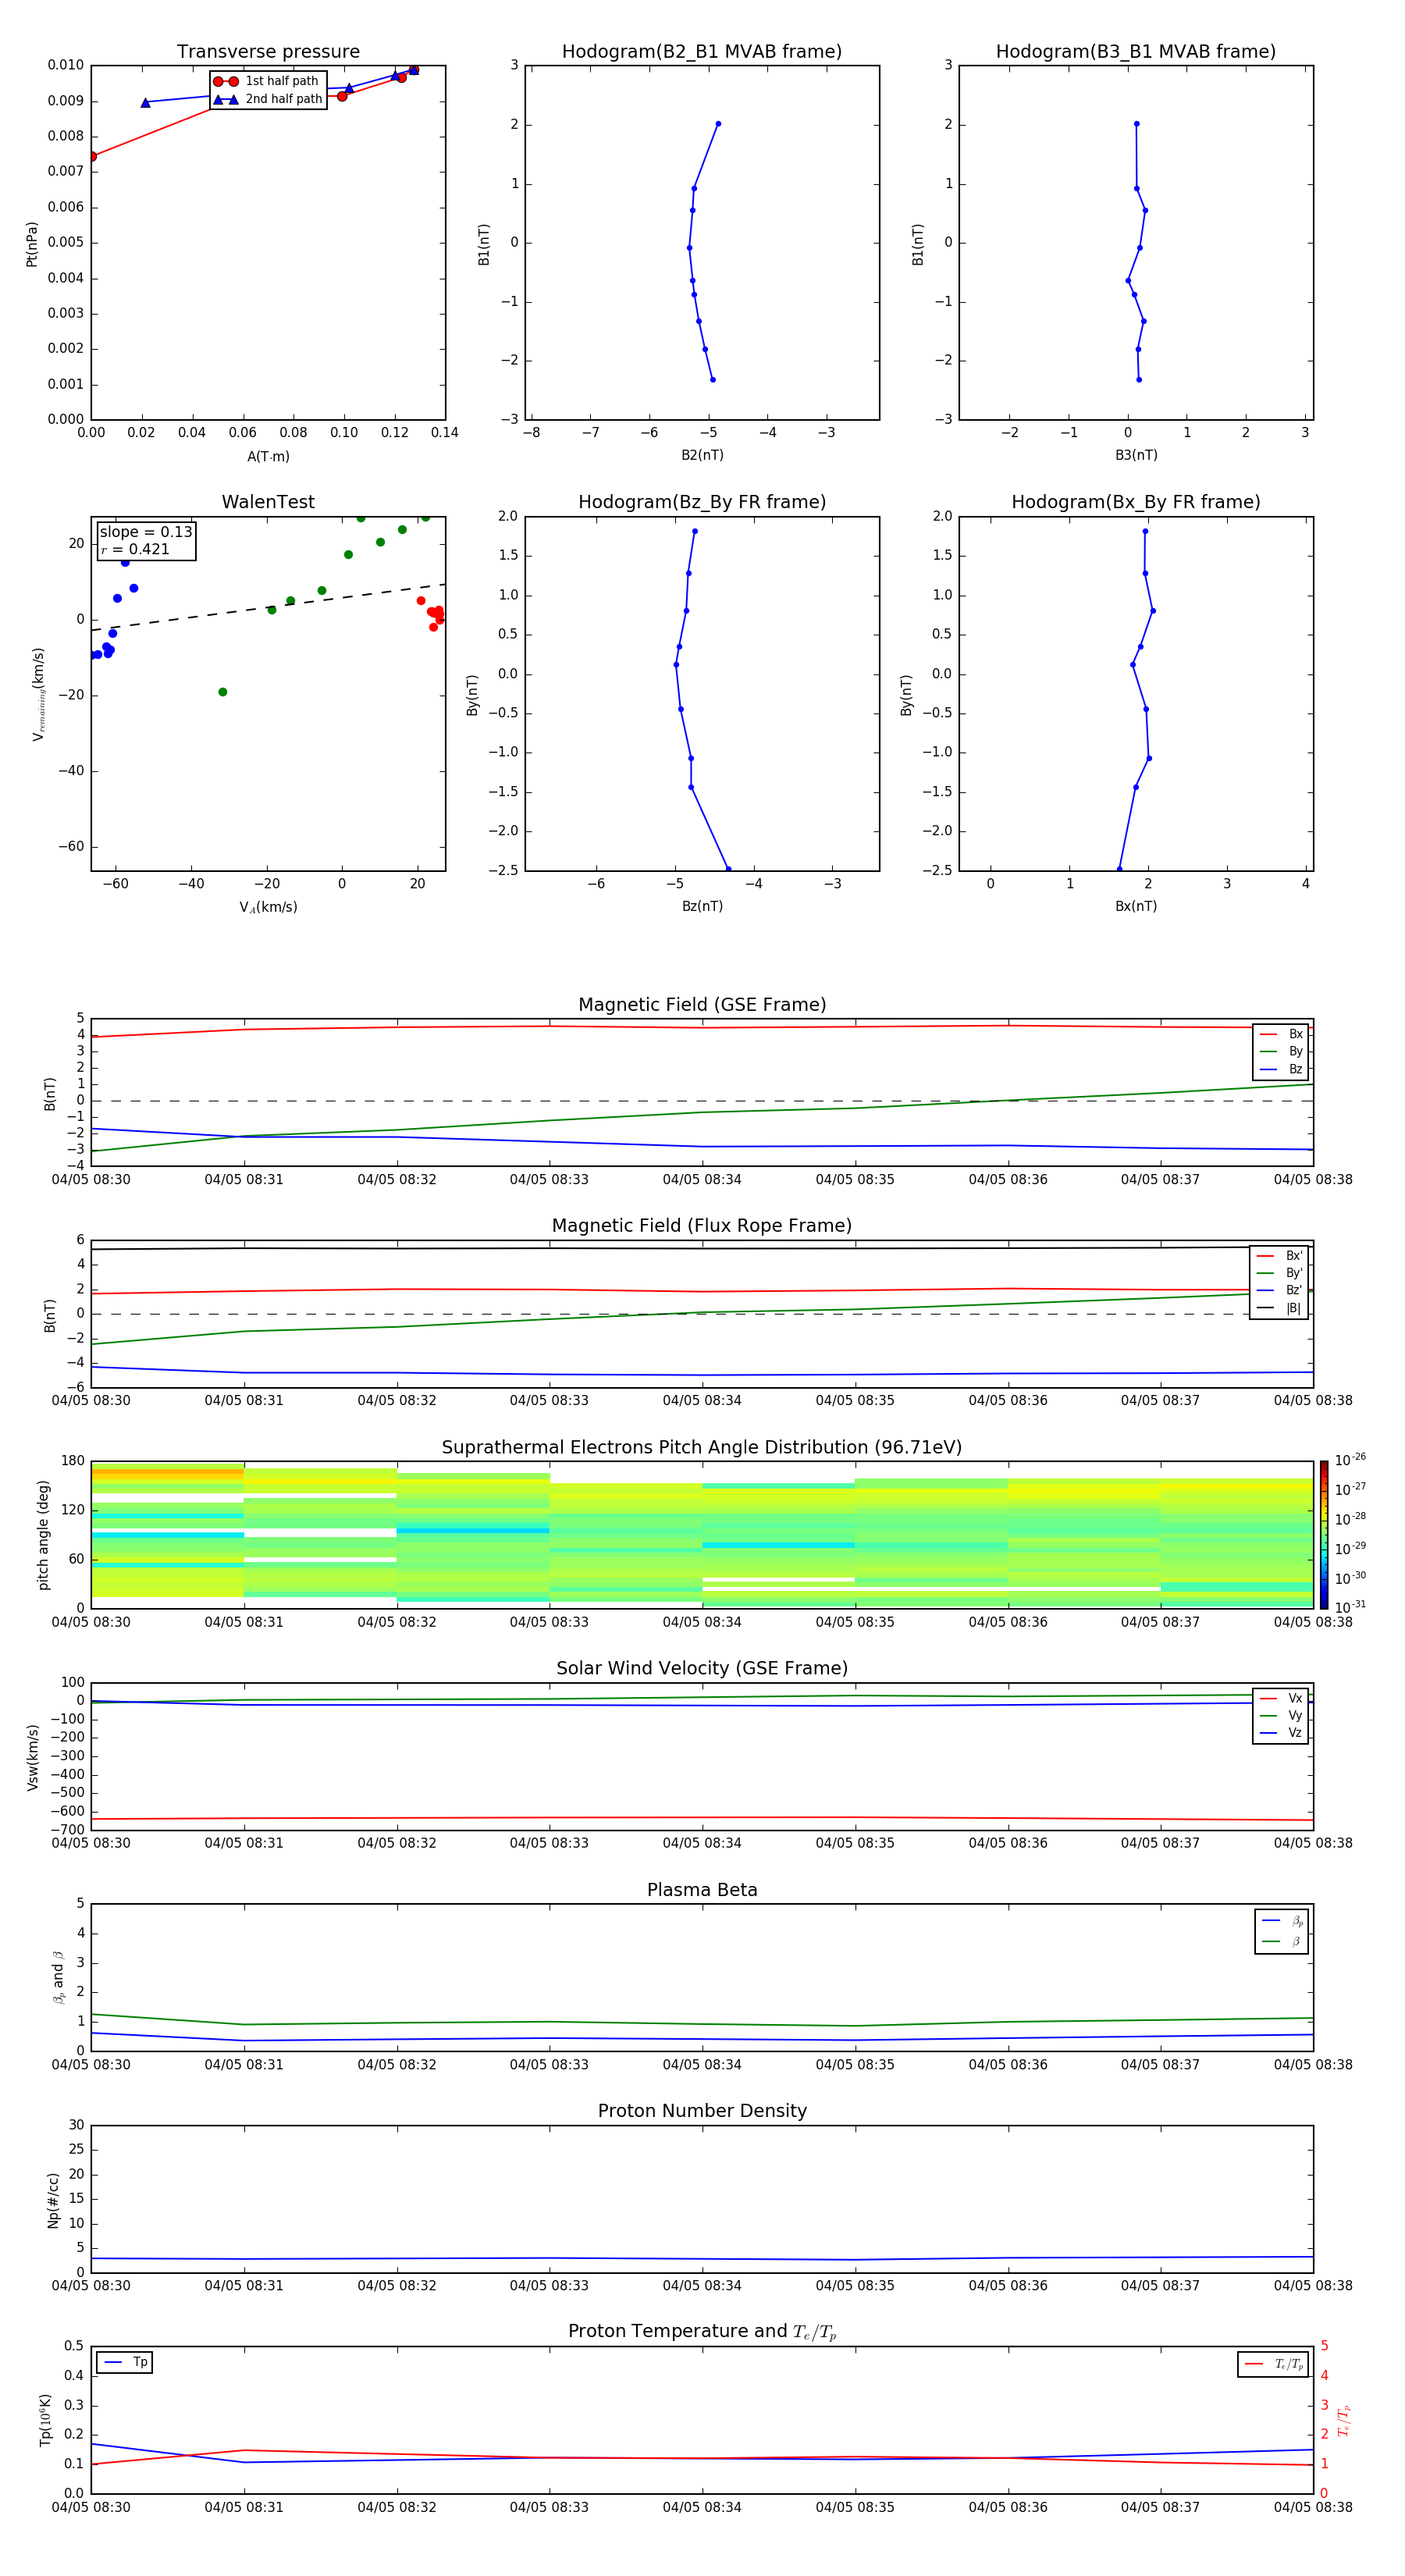Click the 'V_A(km/s)' x-axis label
Screen dimensions: 1405x2576
pyautogui.click(x=268, y=907)
